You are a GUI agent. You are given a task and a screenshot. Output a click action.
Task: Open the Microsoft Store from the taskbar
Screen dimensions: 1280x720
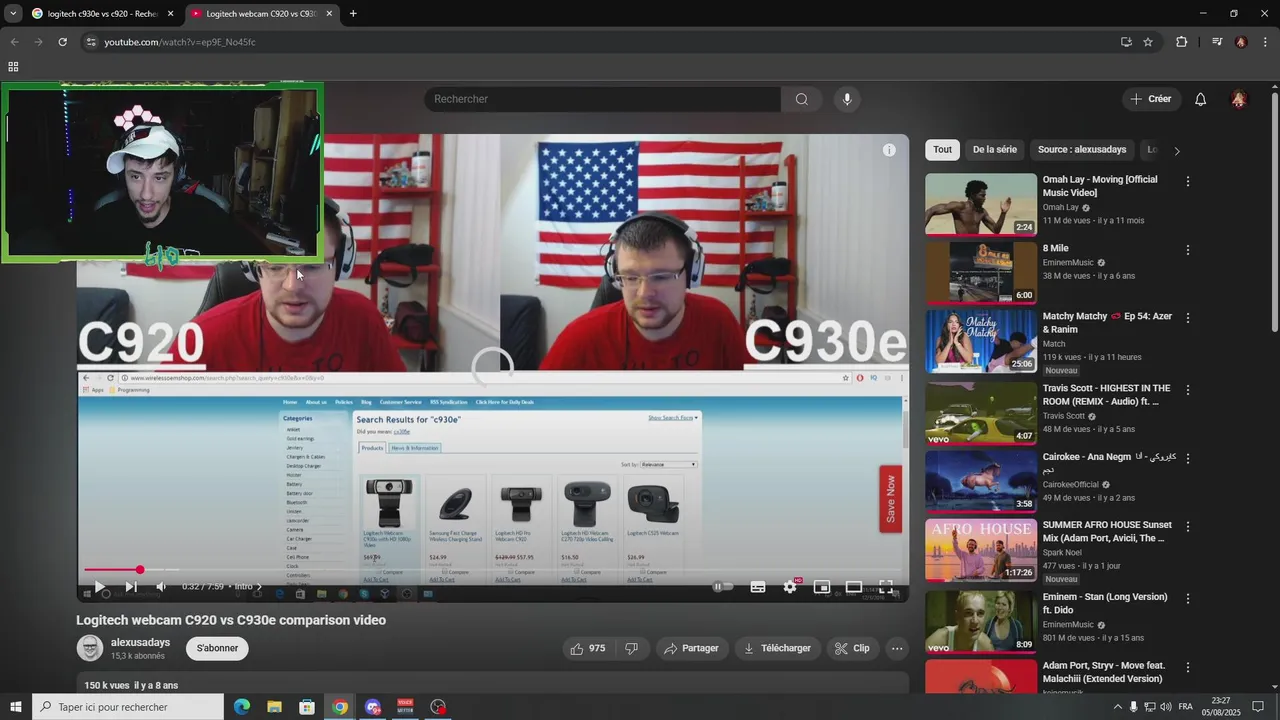[307, 707]
